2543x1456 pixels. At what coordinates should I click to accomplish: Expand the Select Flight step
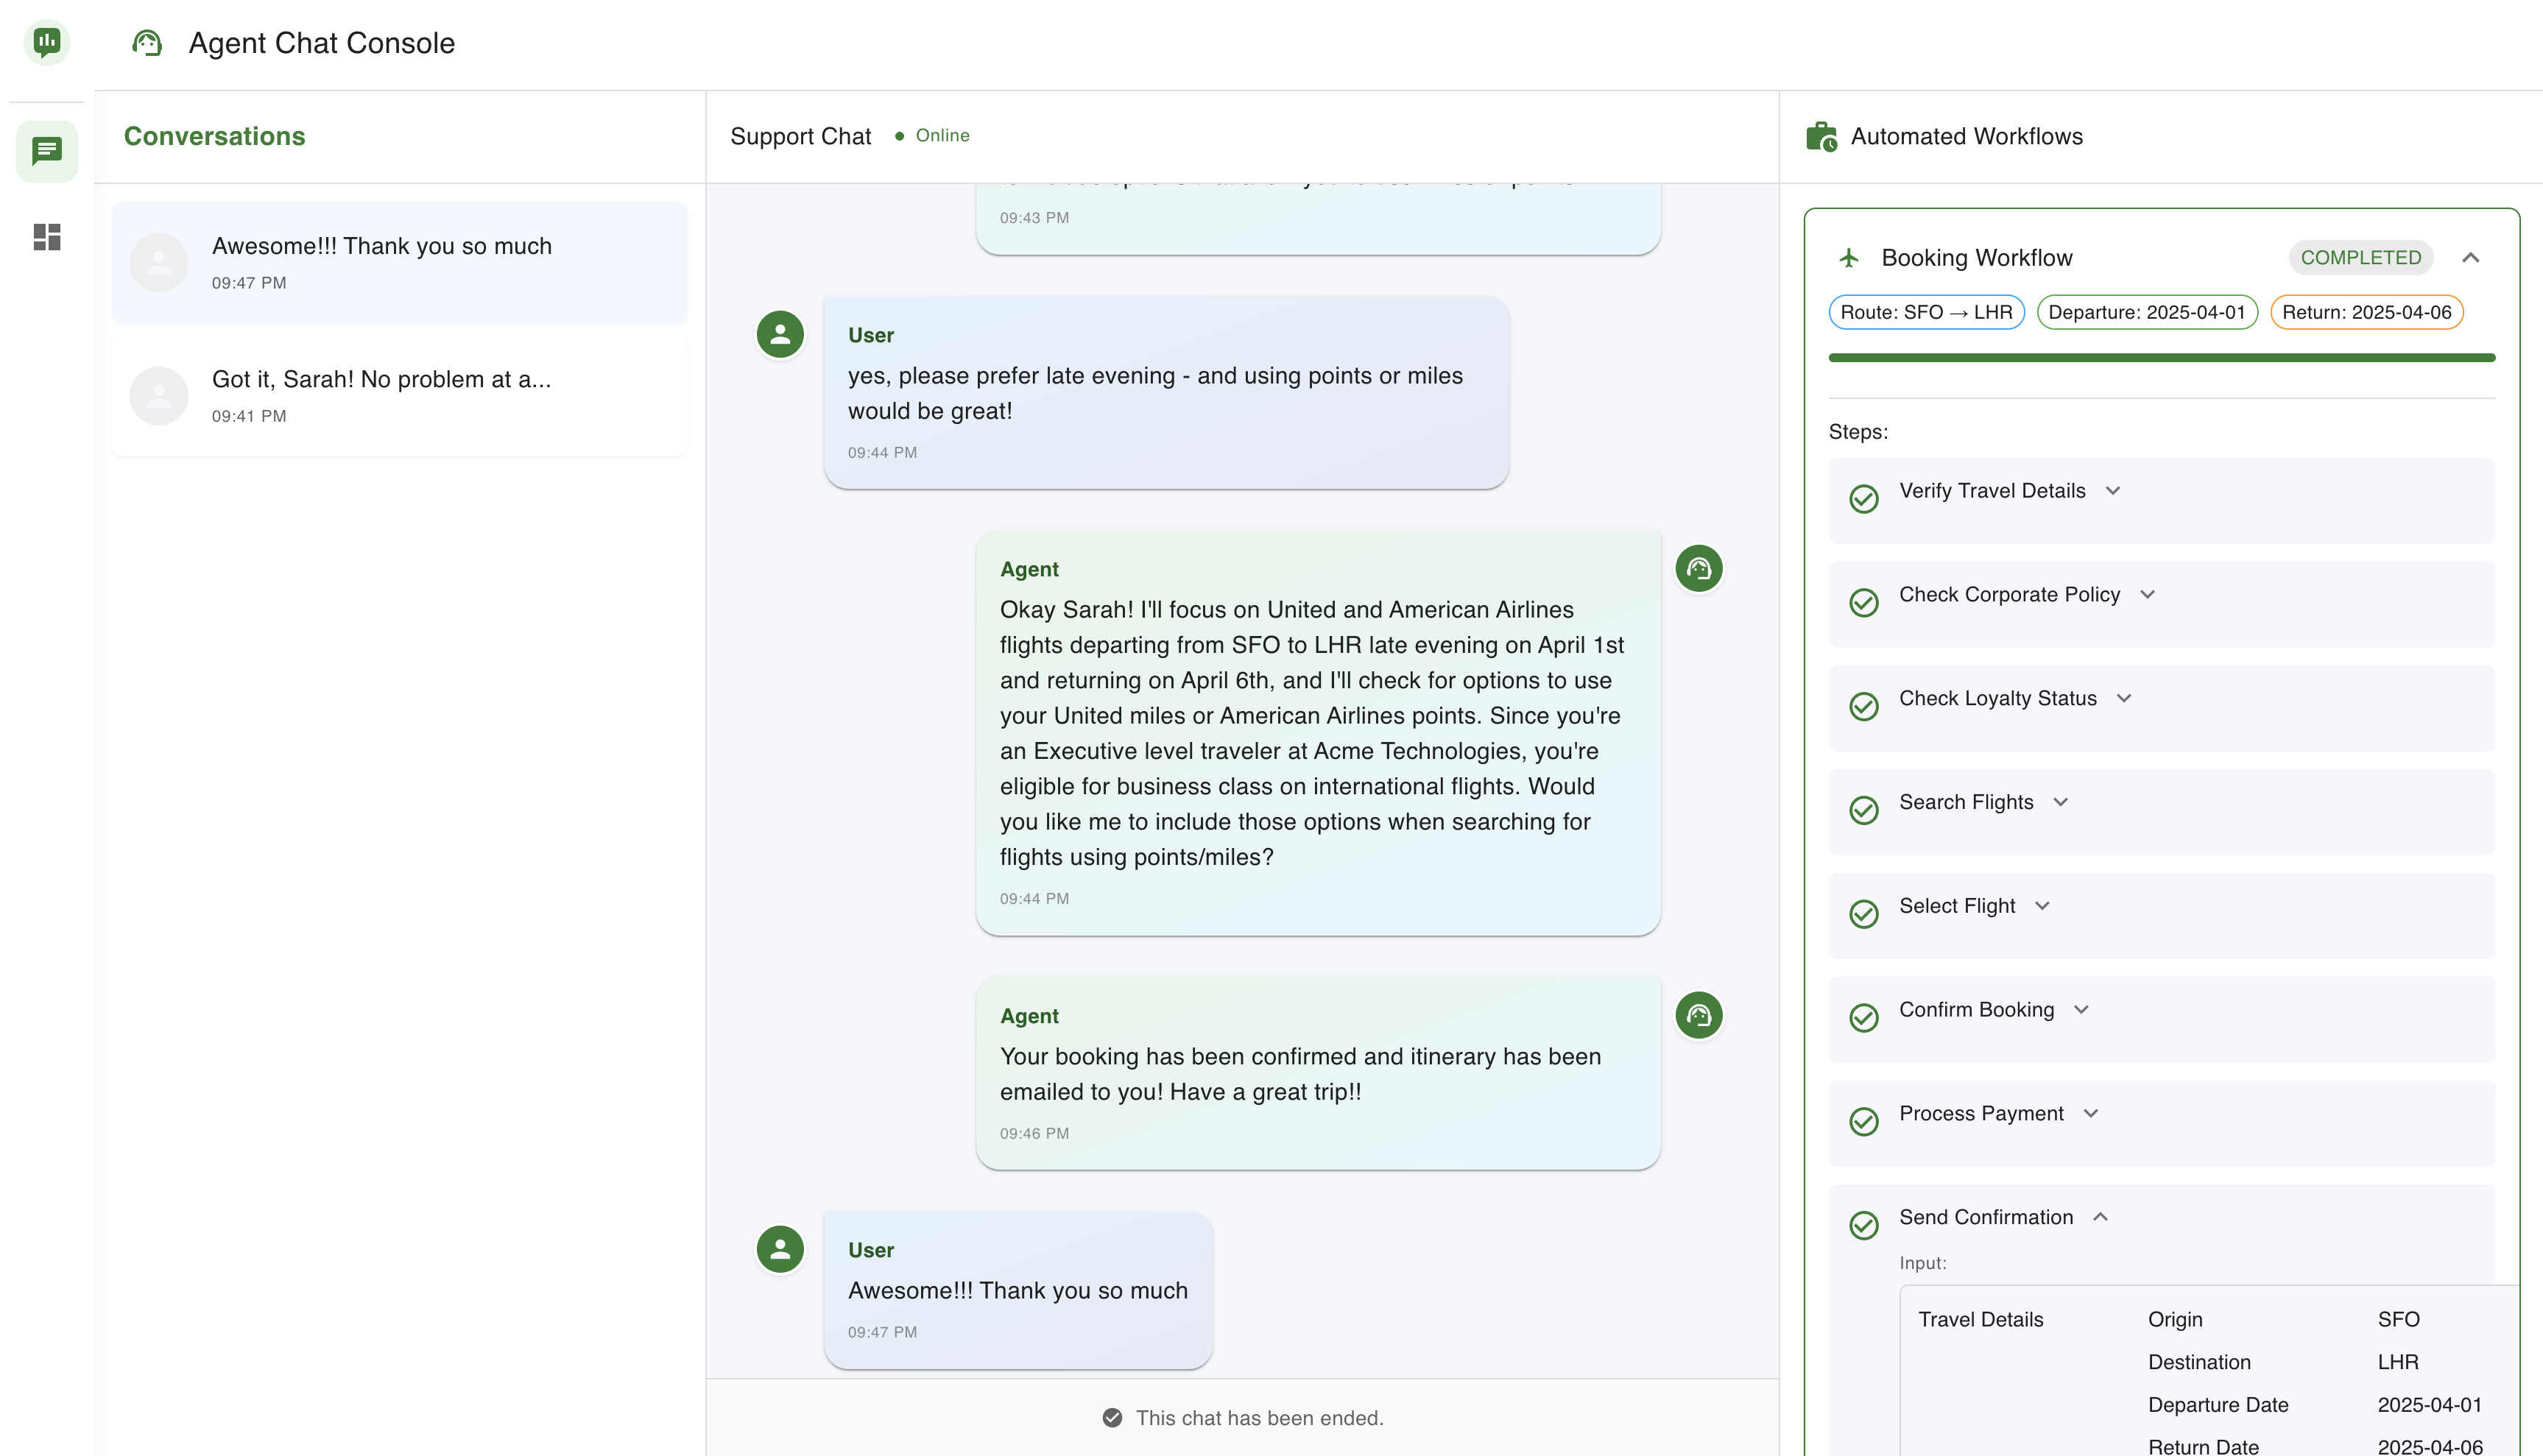pyautogui.click(x=2042, y=906)
